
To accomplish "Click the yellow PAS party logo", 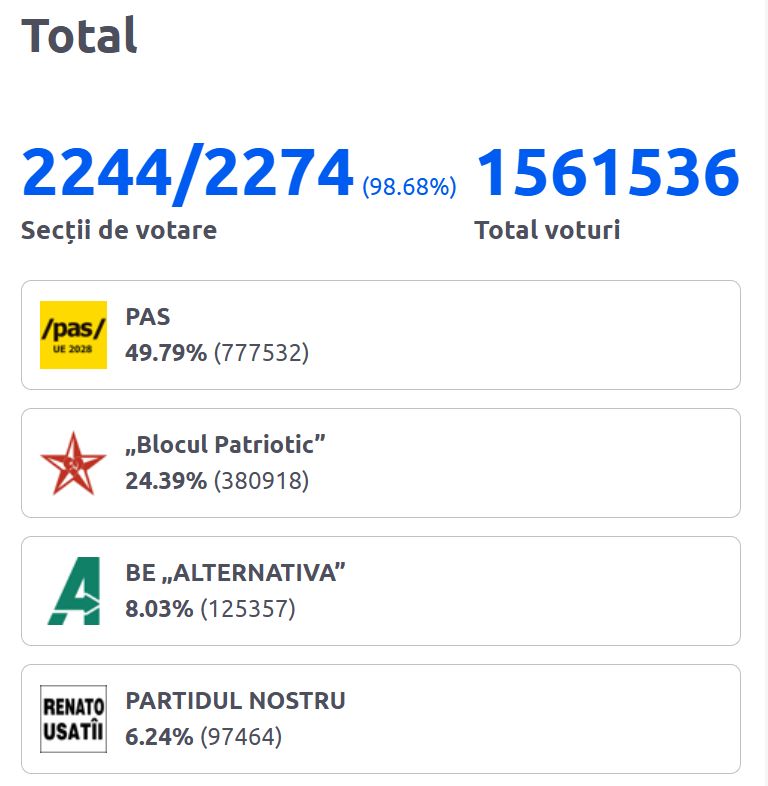I will 73,335.
